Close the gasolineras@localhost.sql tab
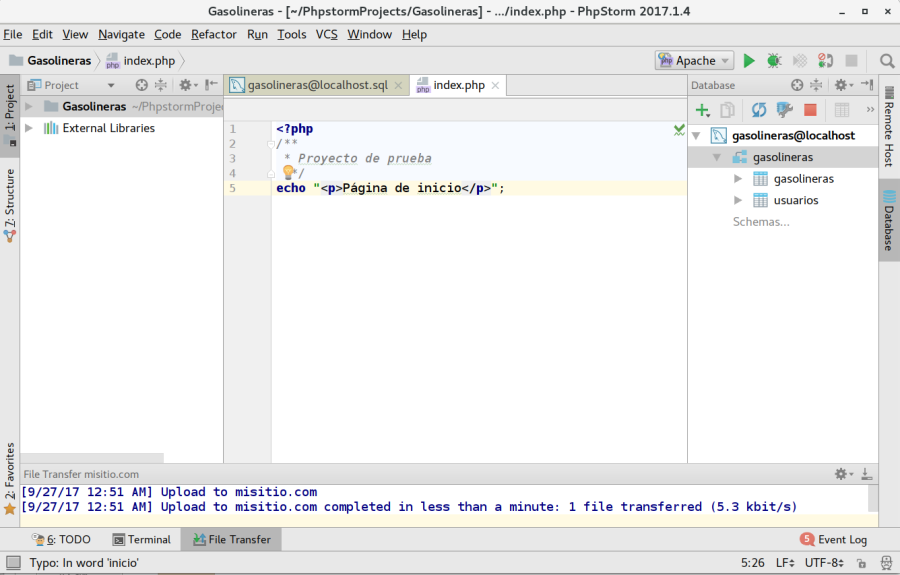The image size is (900, 575). click(398, 86)
